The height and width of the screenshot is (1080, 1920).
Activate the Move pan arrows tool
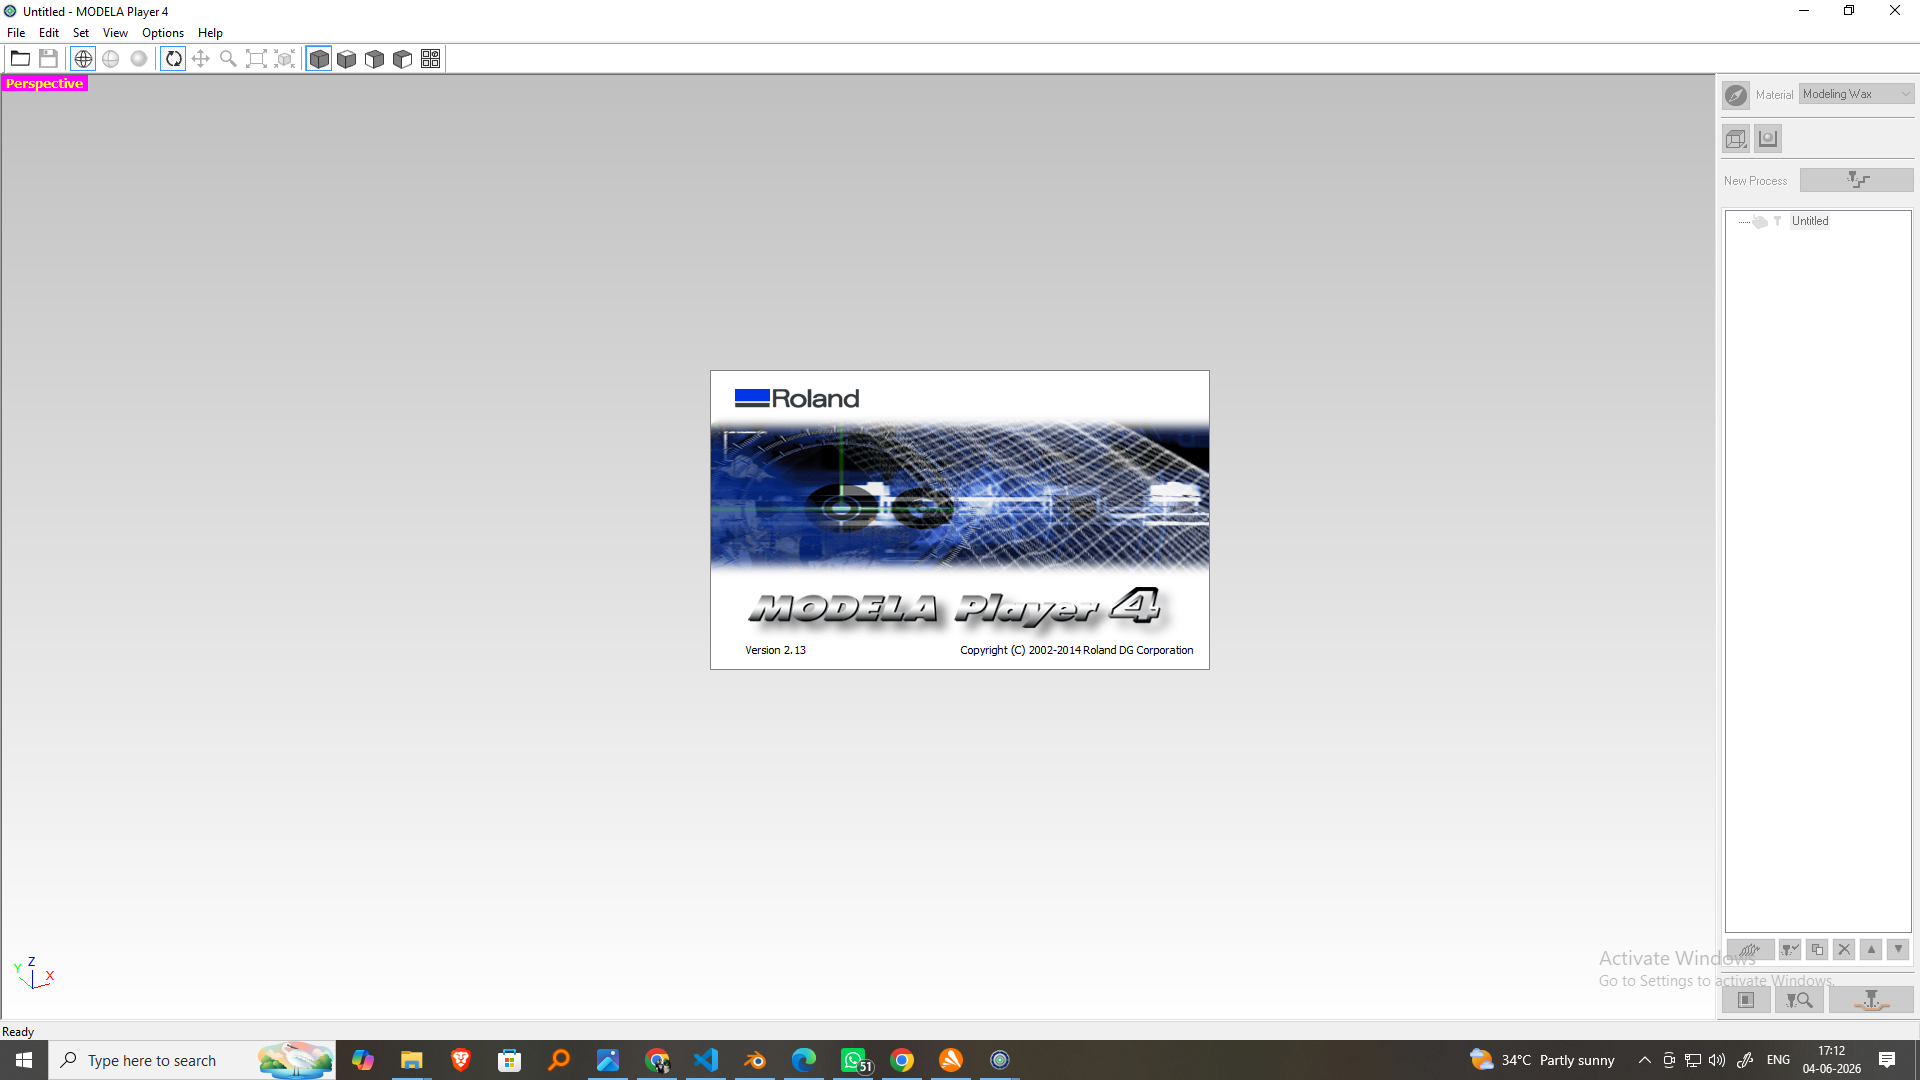pyautogui.click(x=201, y=59)
